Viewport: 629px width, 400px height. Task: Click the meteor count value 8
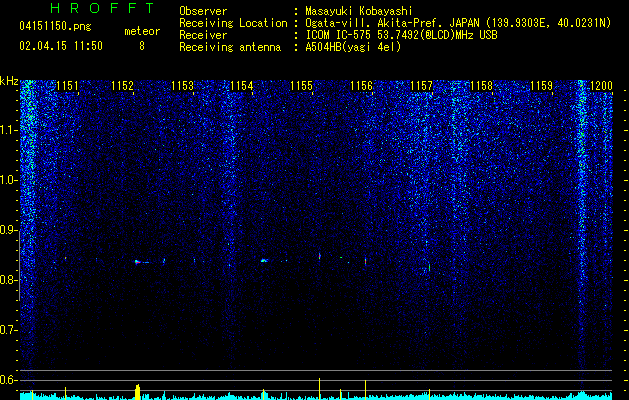point(142,46)
